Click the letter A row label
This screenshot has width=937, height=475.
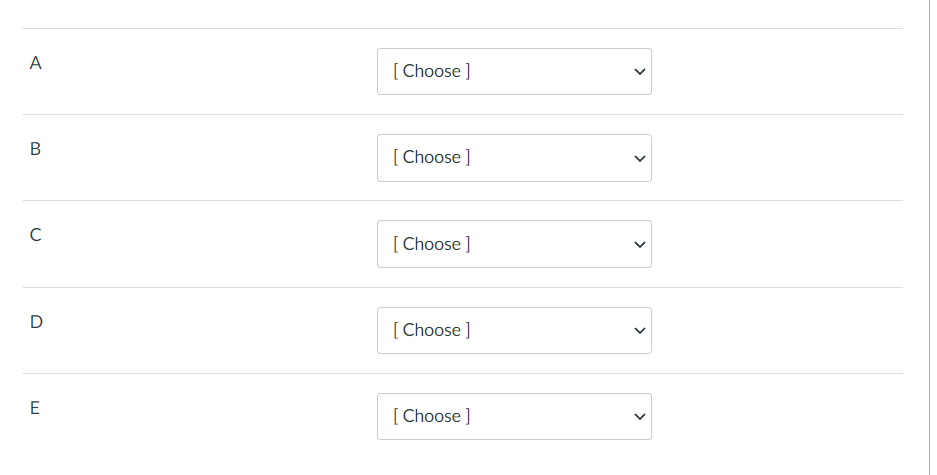point(36,63)
